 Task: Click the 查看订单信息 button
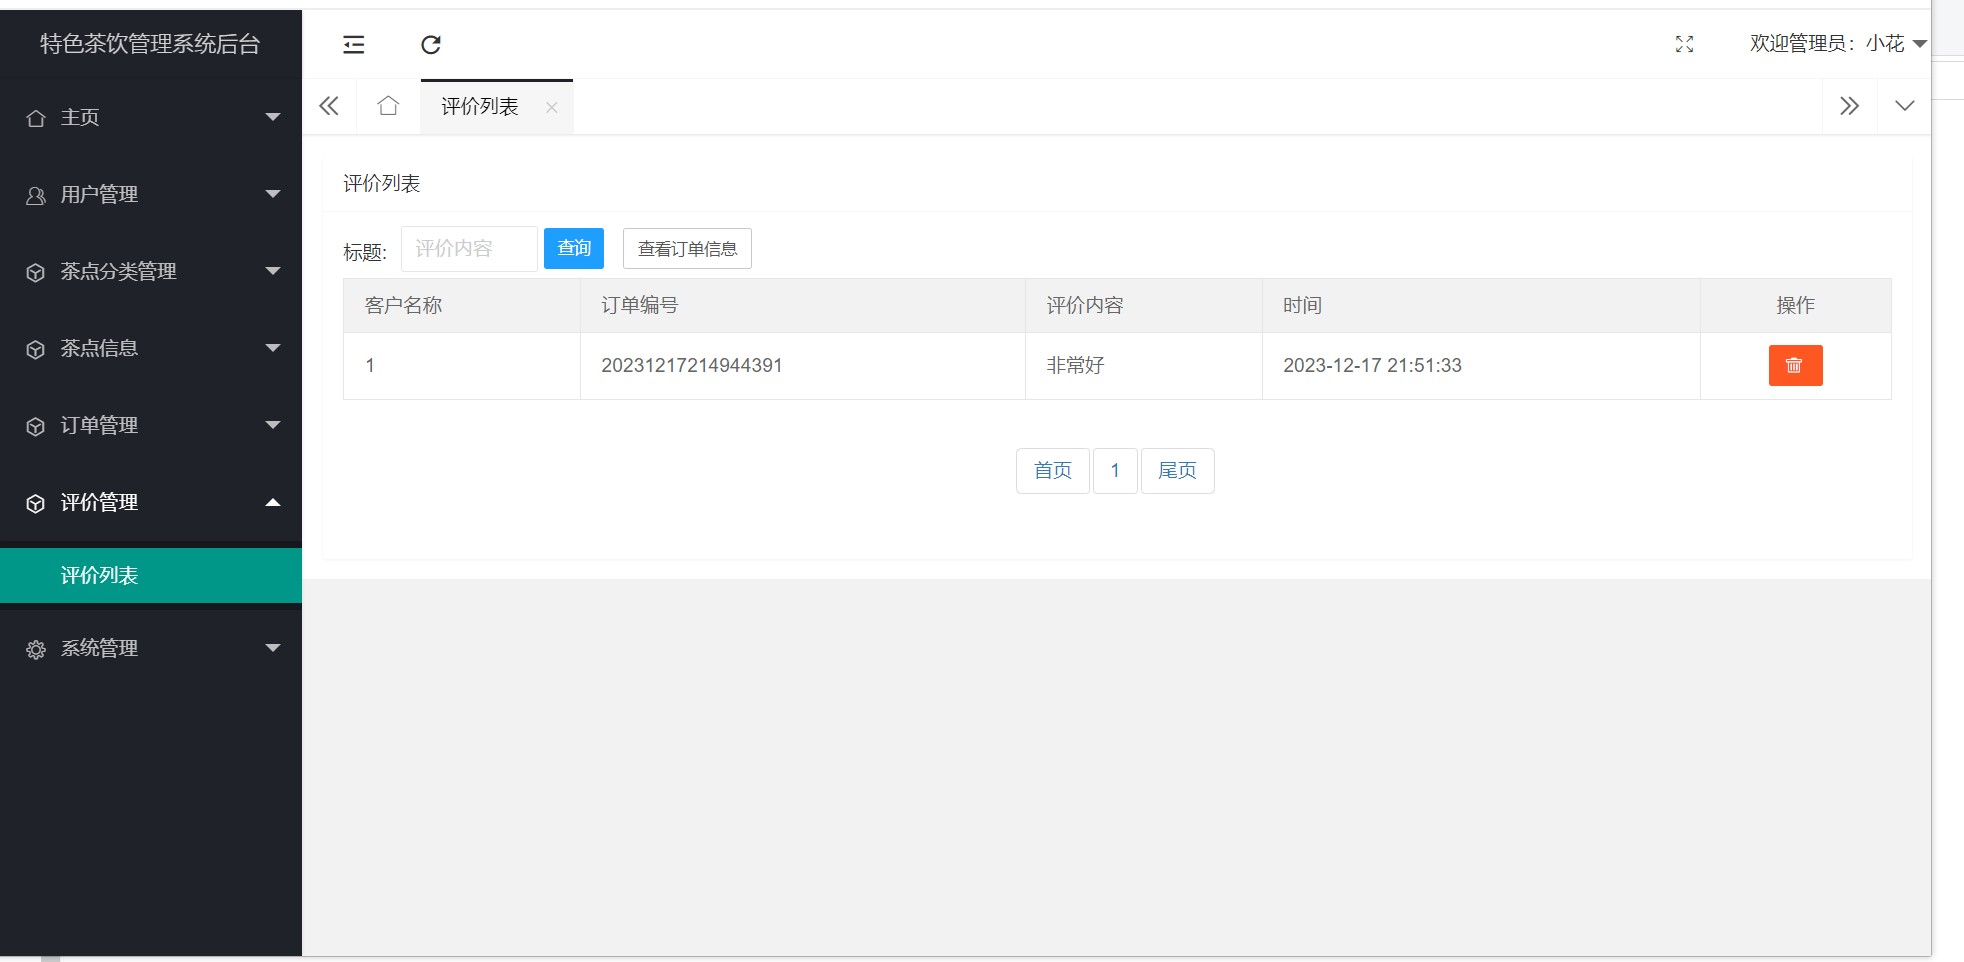687,249
